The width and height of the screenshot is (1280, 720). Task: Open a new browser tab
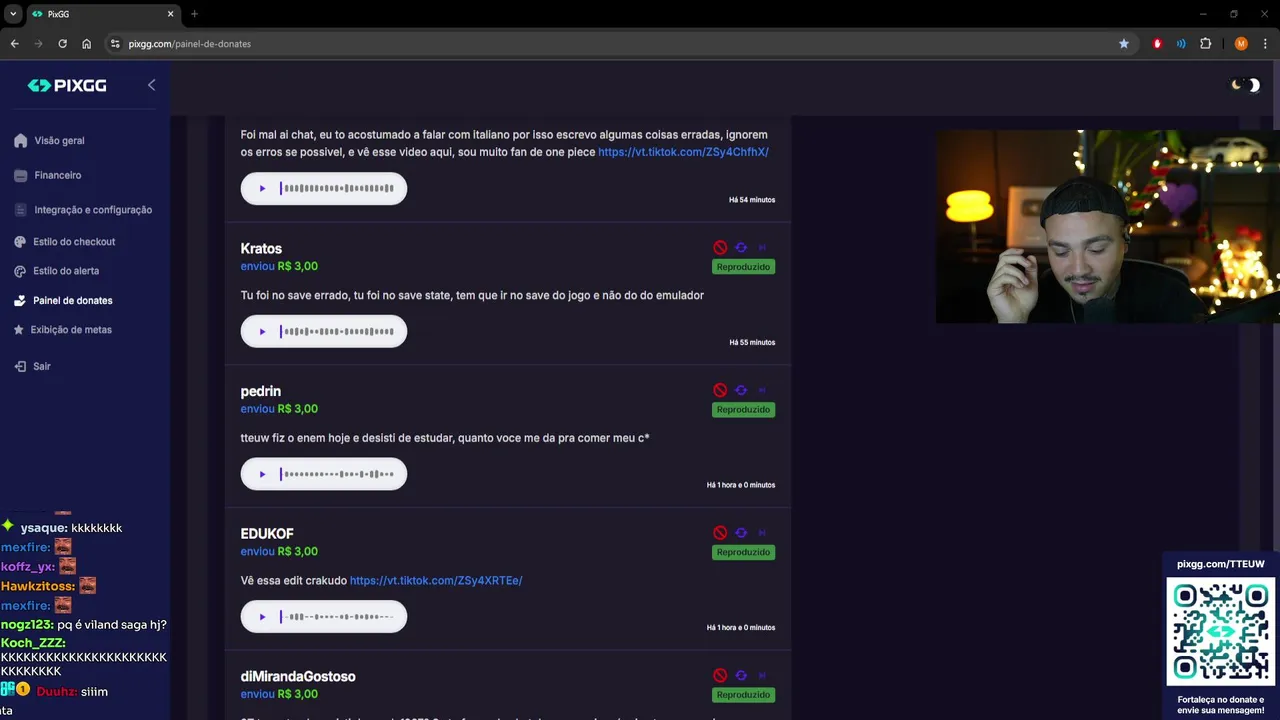click(194, 14)
